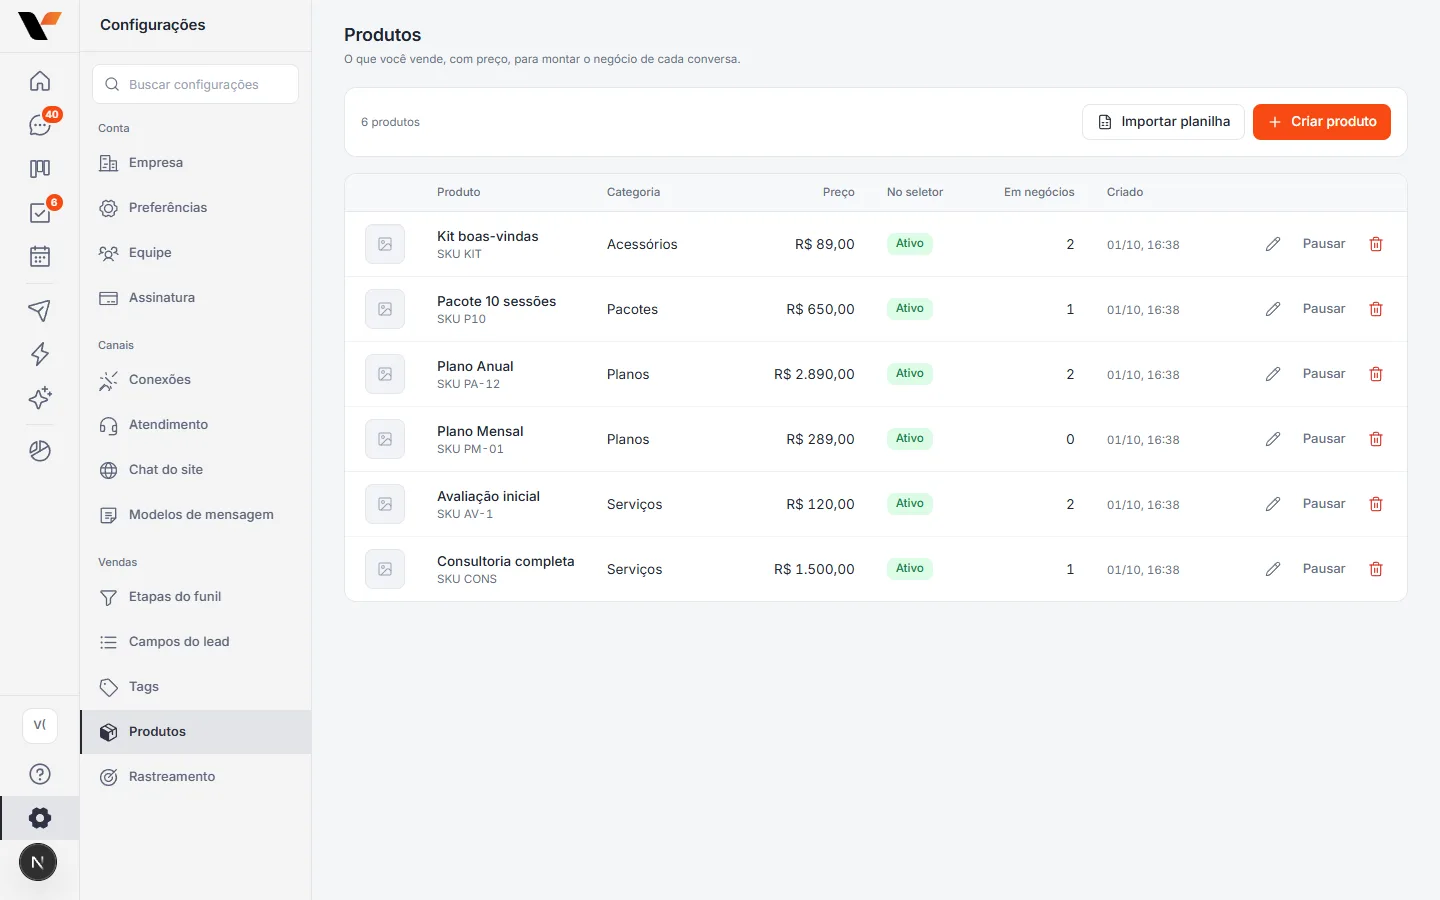1440x900 pixels.
Task: Click Importar planilha button
Action: pos(1163,122)
